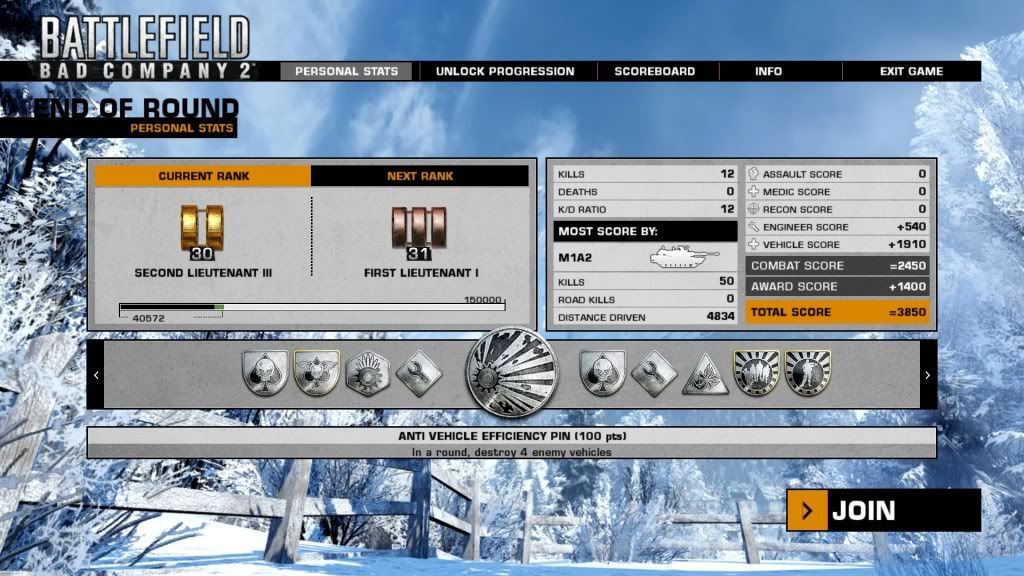Click the Assault Score class icon
1024x576 pixels.
tap(754, 174)
